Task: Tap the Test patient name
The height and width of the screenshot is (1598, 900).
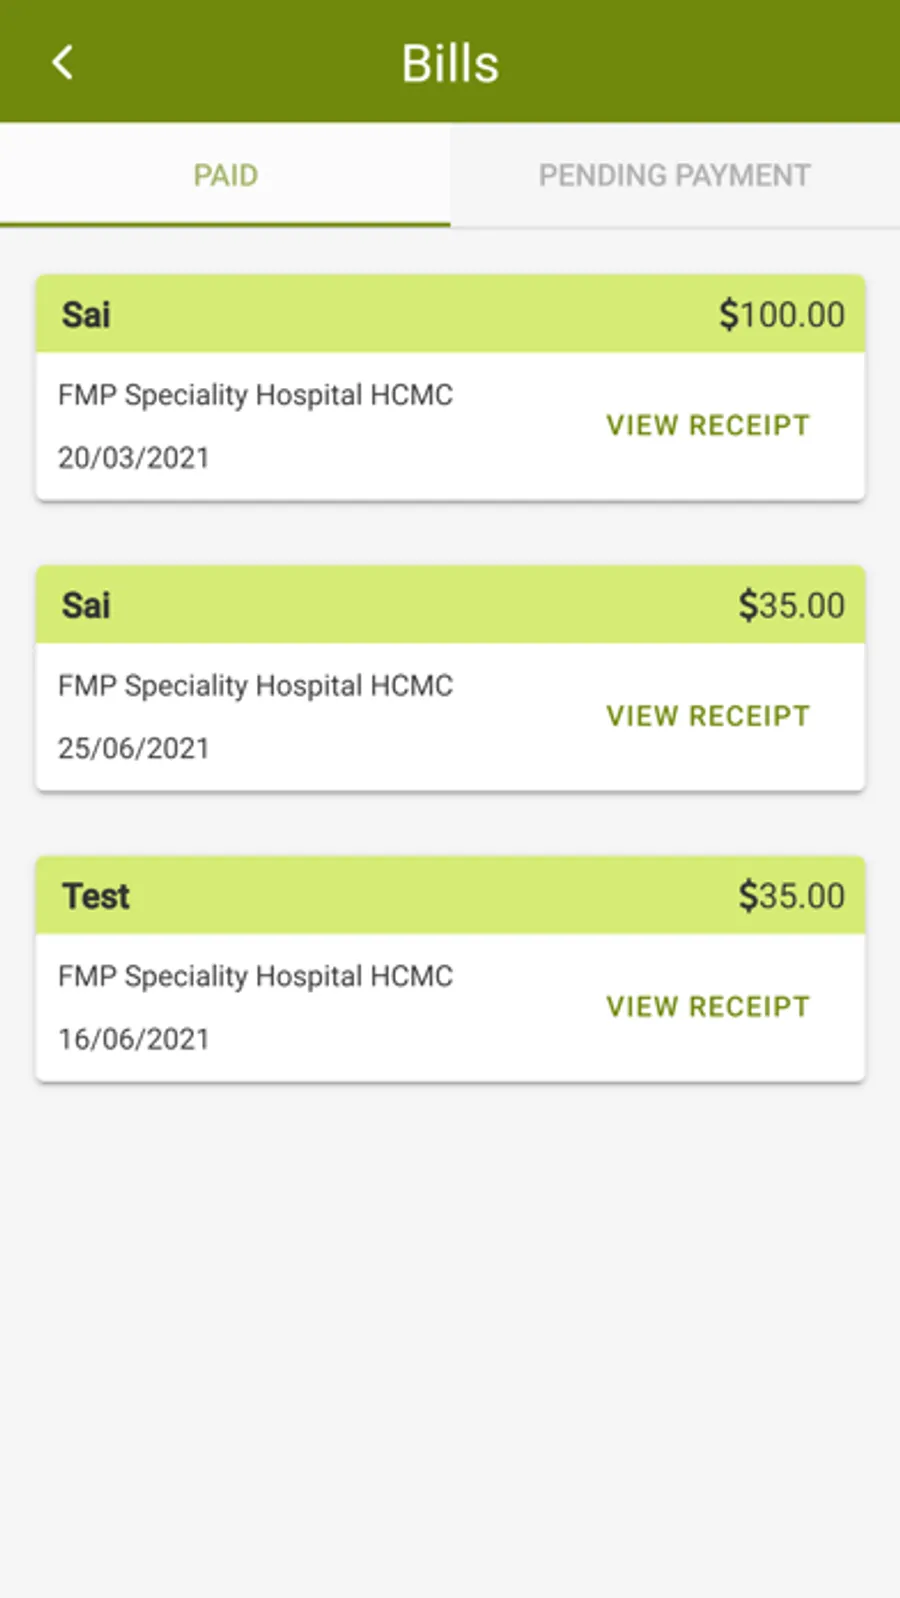Action: pos(96,896)
